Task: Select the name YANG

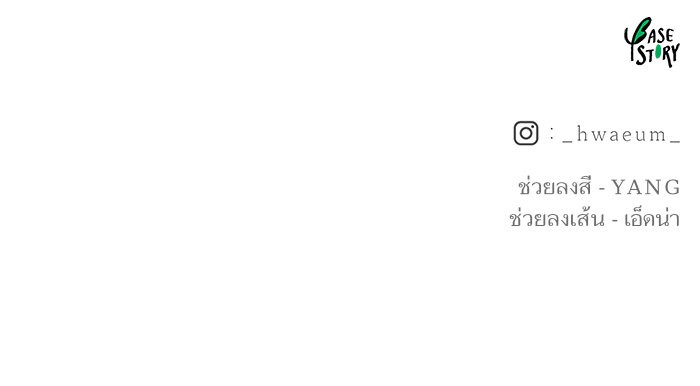Action: [x=646, y=187]
